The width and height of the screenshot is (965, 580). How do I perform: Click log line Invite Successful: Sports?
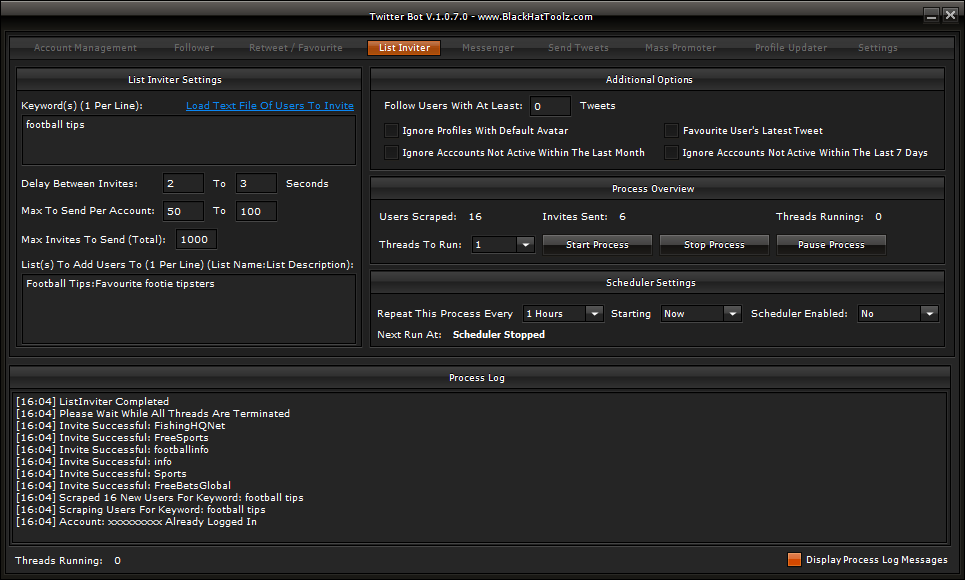point(101,473)
